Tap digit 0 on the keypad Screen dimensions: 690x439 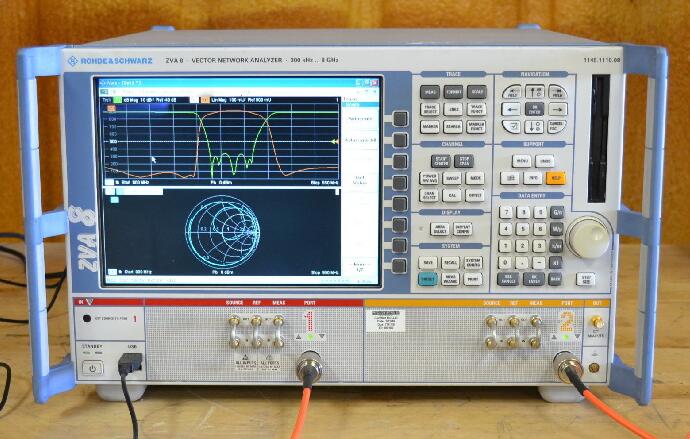506,263
